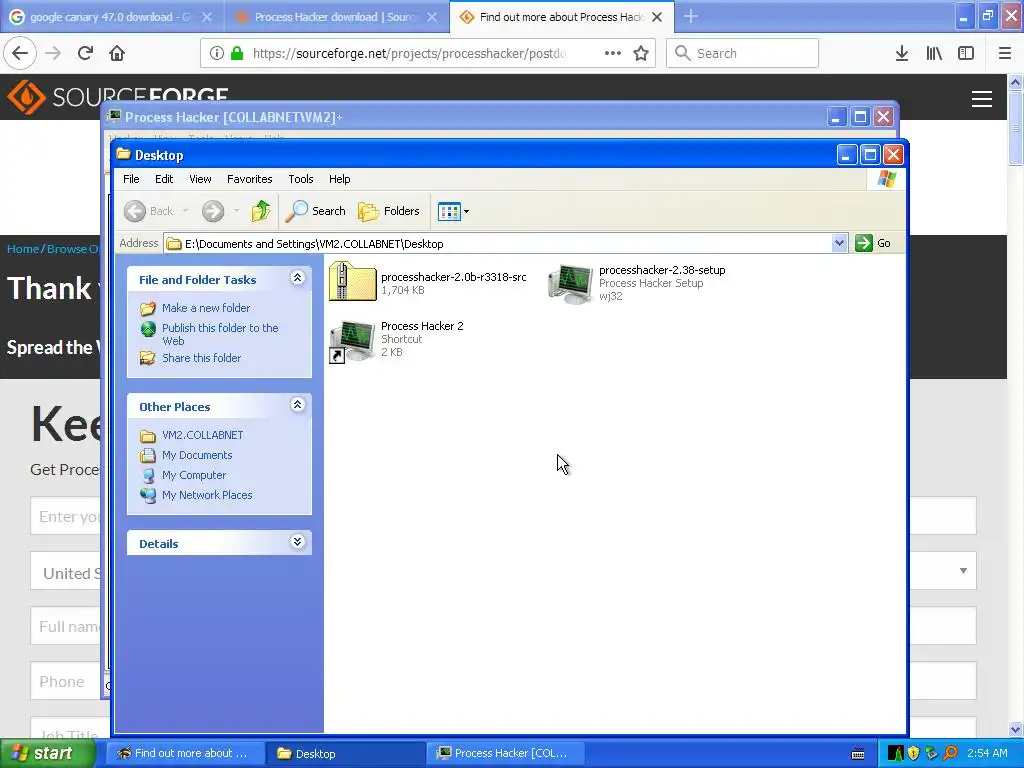This screenshot has height=768, width=1024.
Task: Open a new Firefox tab with plus
Action: pos(691,17)
